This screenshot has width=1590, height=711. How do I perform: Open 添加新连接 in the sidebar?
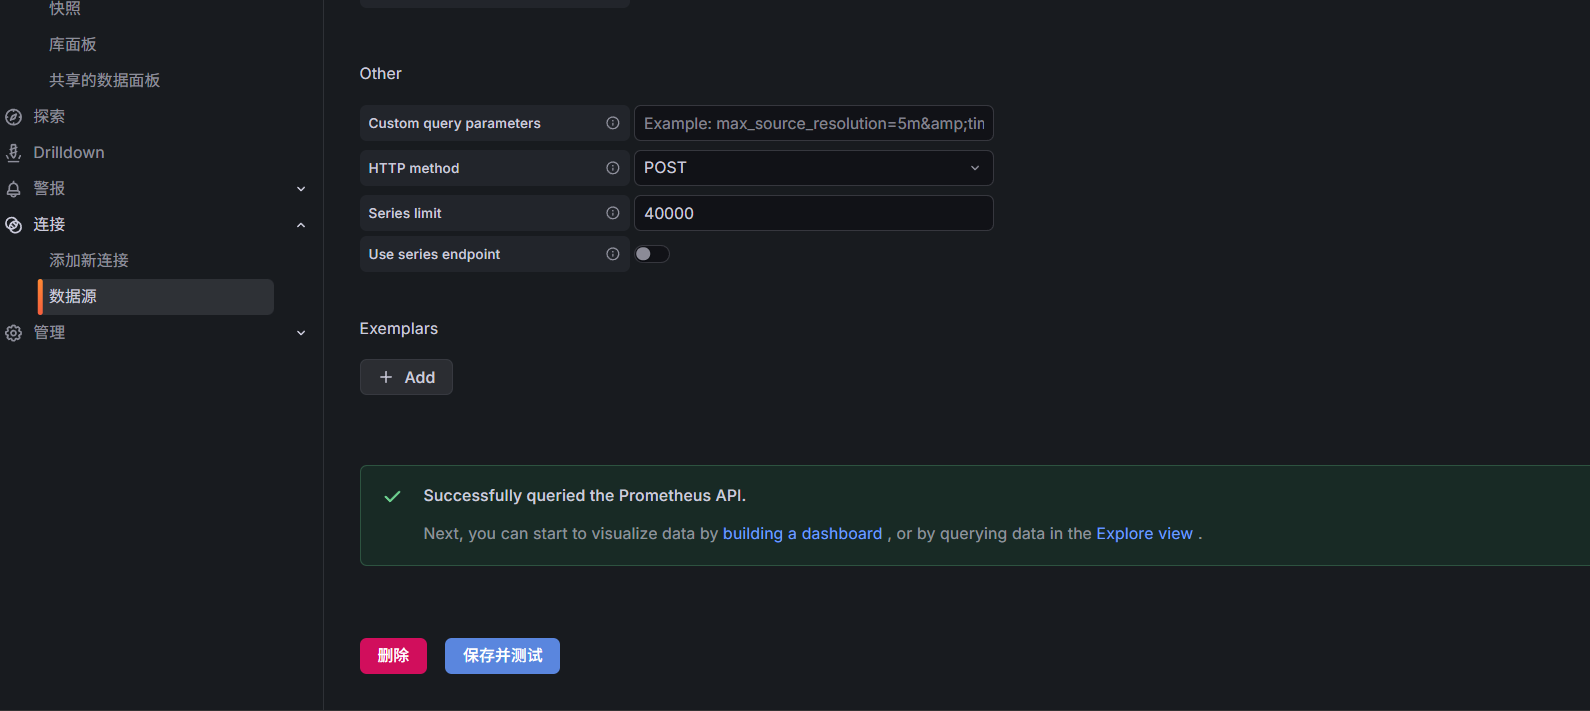(x=89, y=261)
